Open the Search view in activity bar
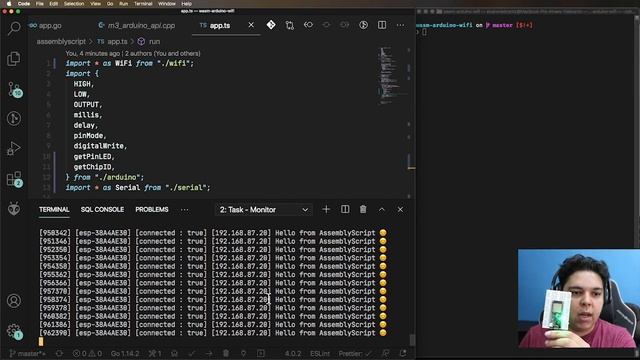The width and height of the screenshot is (640, 360). [14, 28]
